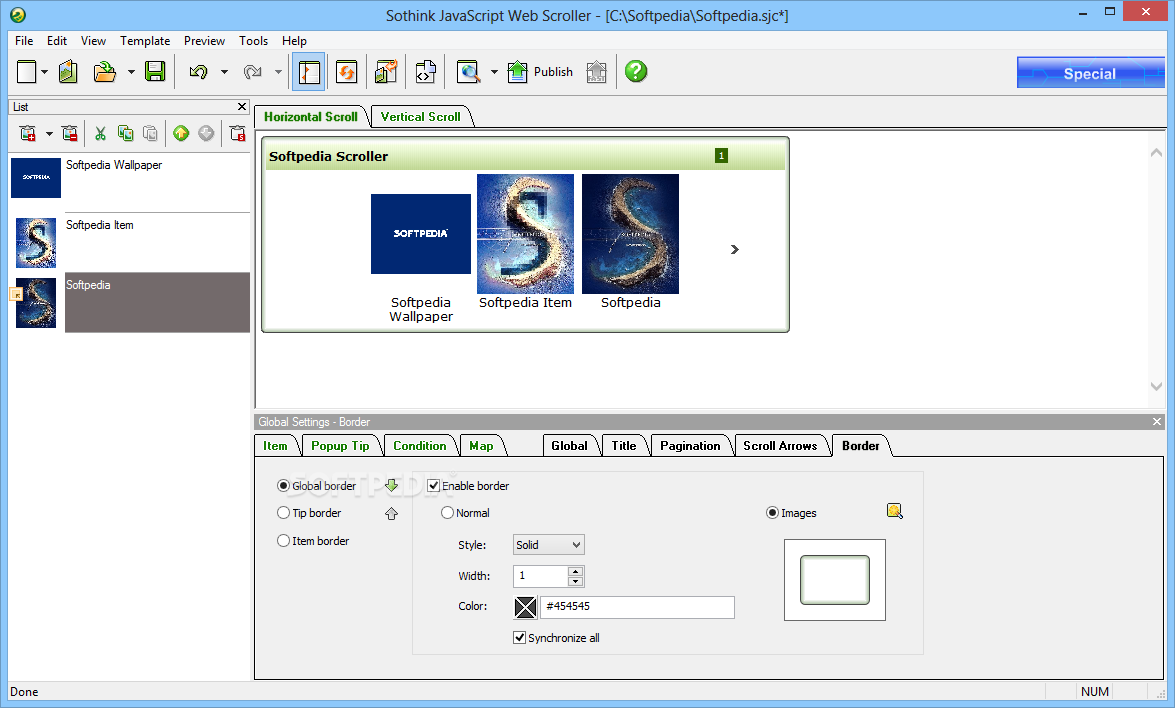Click pagination page 1 indicator
1175x708 pixels.
(x=721, y=156)
